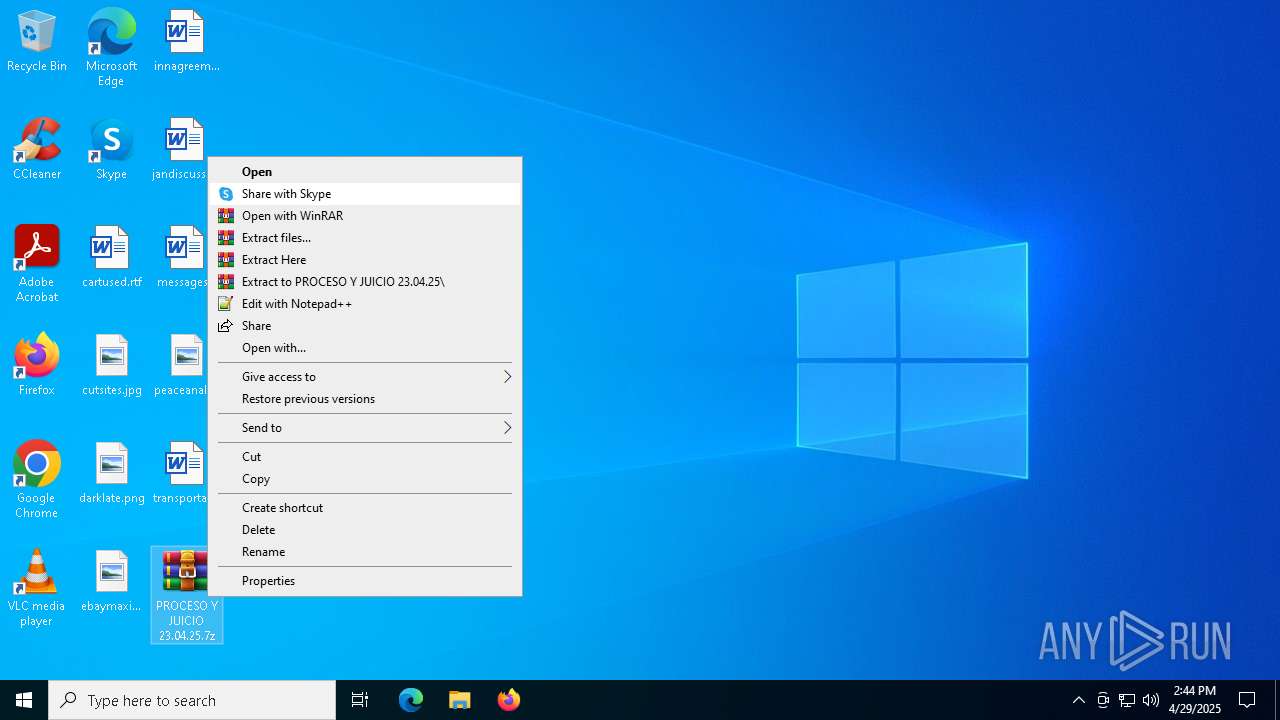The image size is (1280, 720).
Task: Open the Recycle Bin desktop icon
Action: (37, 42)
